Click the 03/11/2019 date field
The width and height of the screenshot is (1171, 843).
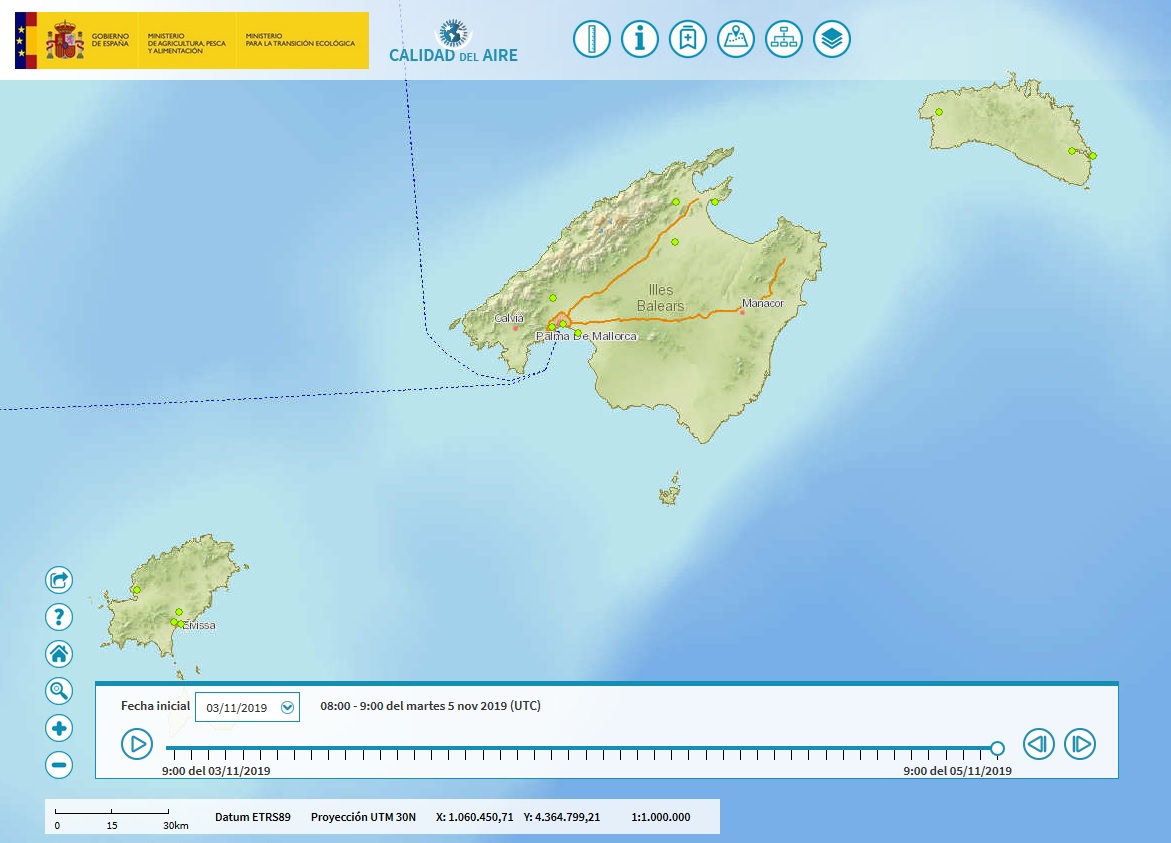click(237, 707)
